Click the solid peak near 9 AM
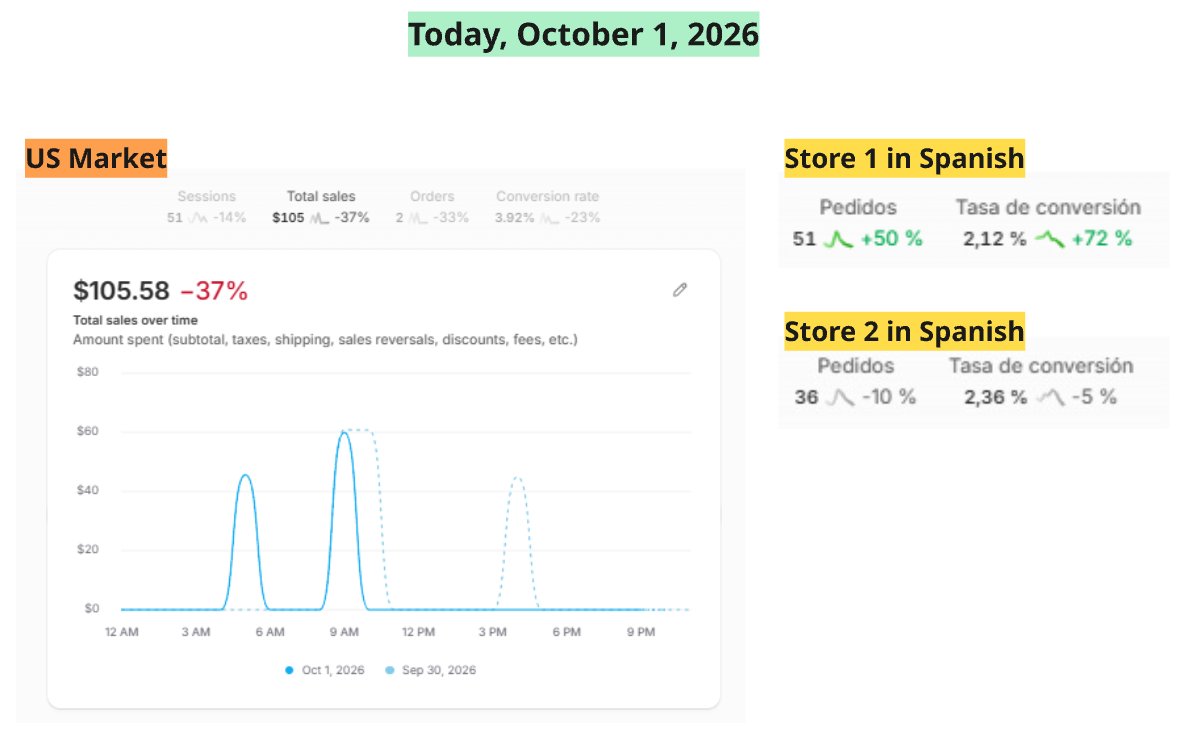 coord(344,433)
